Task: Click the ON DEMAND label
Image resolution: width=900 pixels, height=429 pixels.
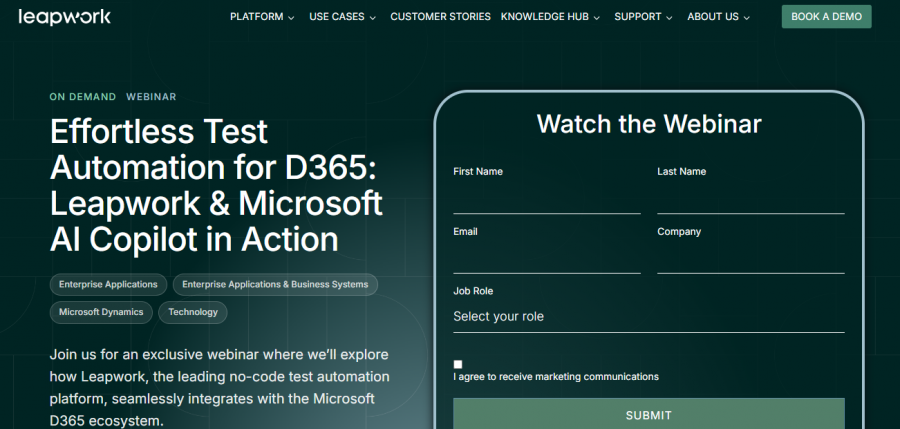Action: pos(83,97)
